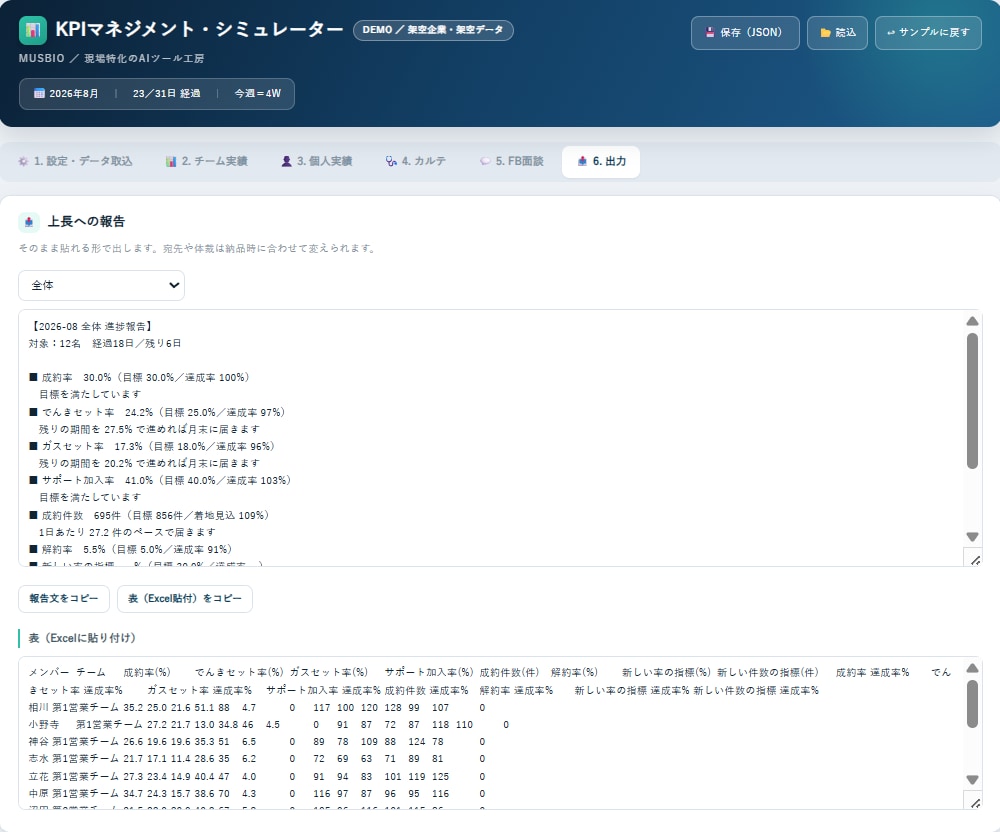
Task: Click the floppy icon on 保存 (JSON)
Action: 709,32
